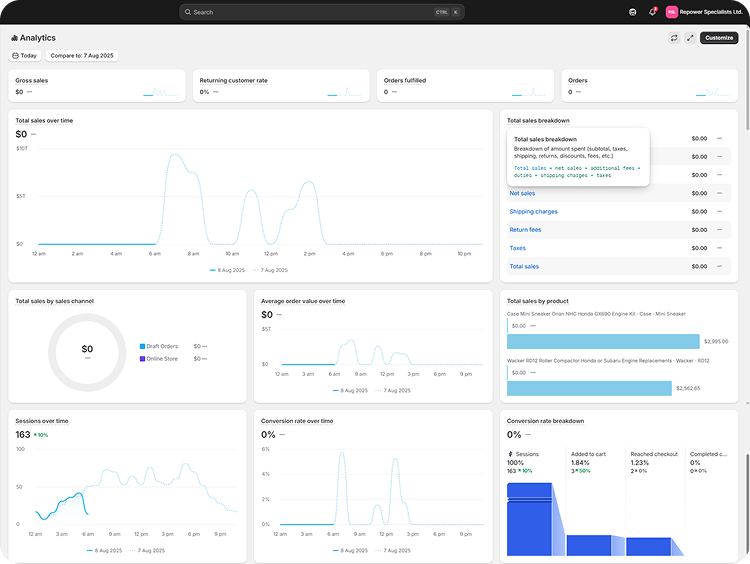Click the search magnifier icon
The height and width of the screenshot is (564, 750).
[188, 12]
